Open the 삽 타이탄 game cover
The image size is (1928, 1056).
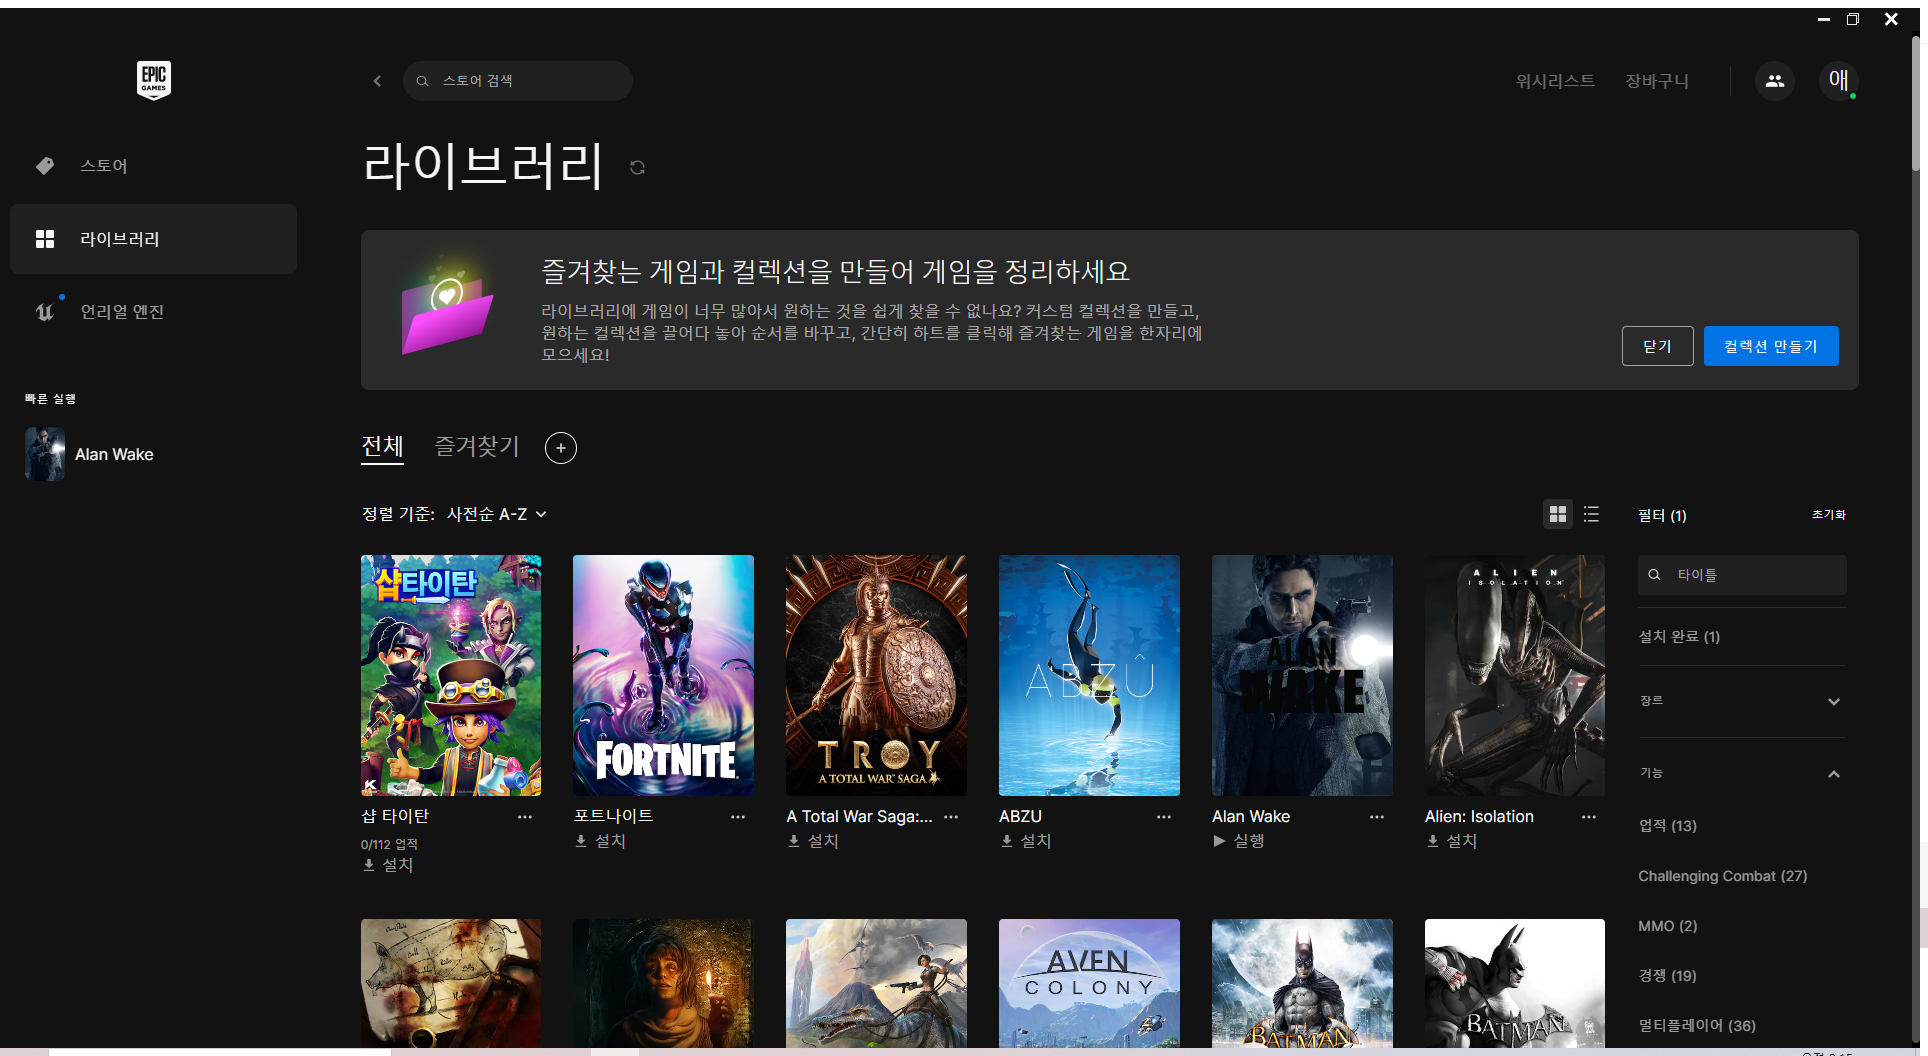tap(451, 676)
